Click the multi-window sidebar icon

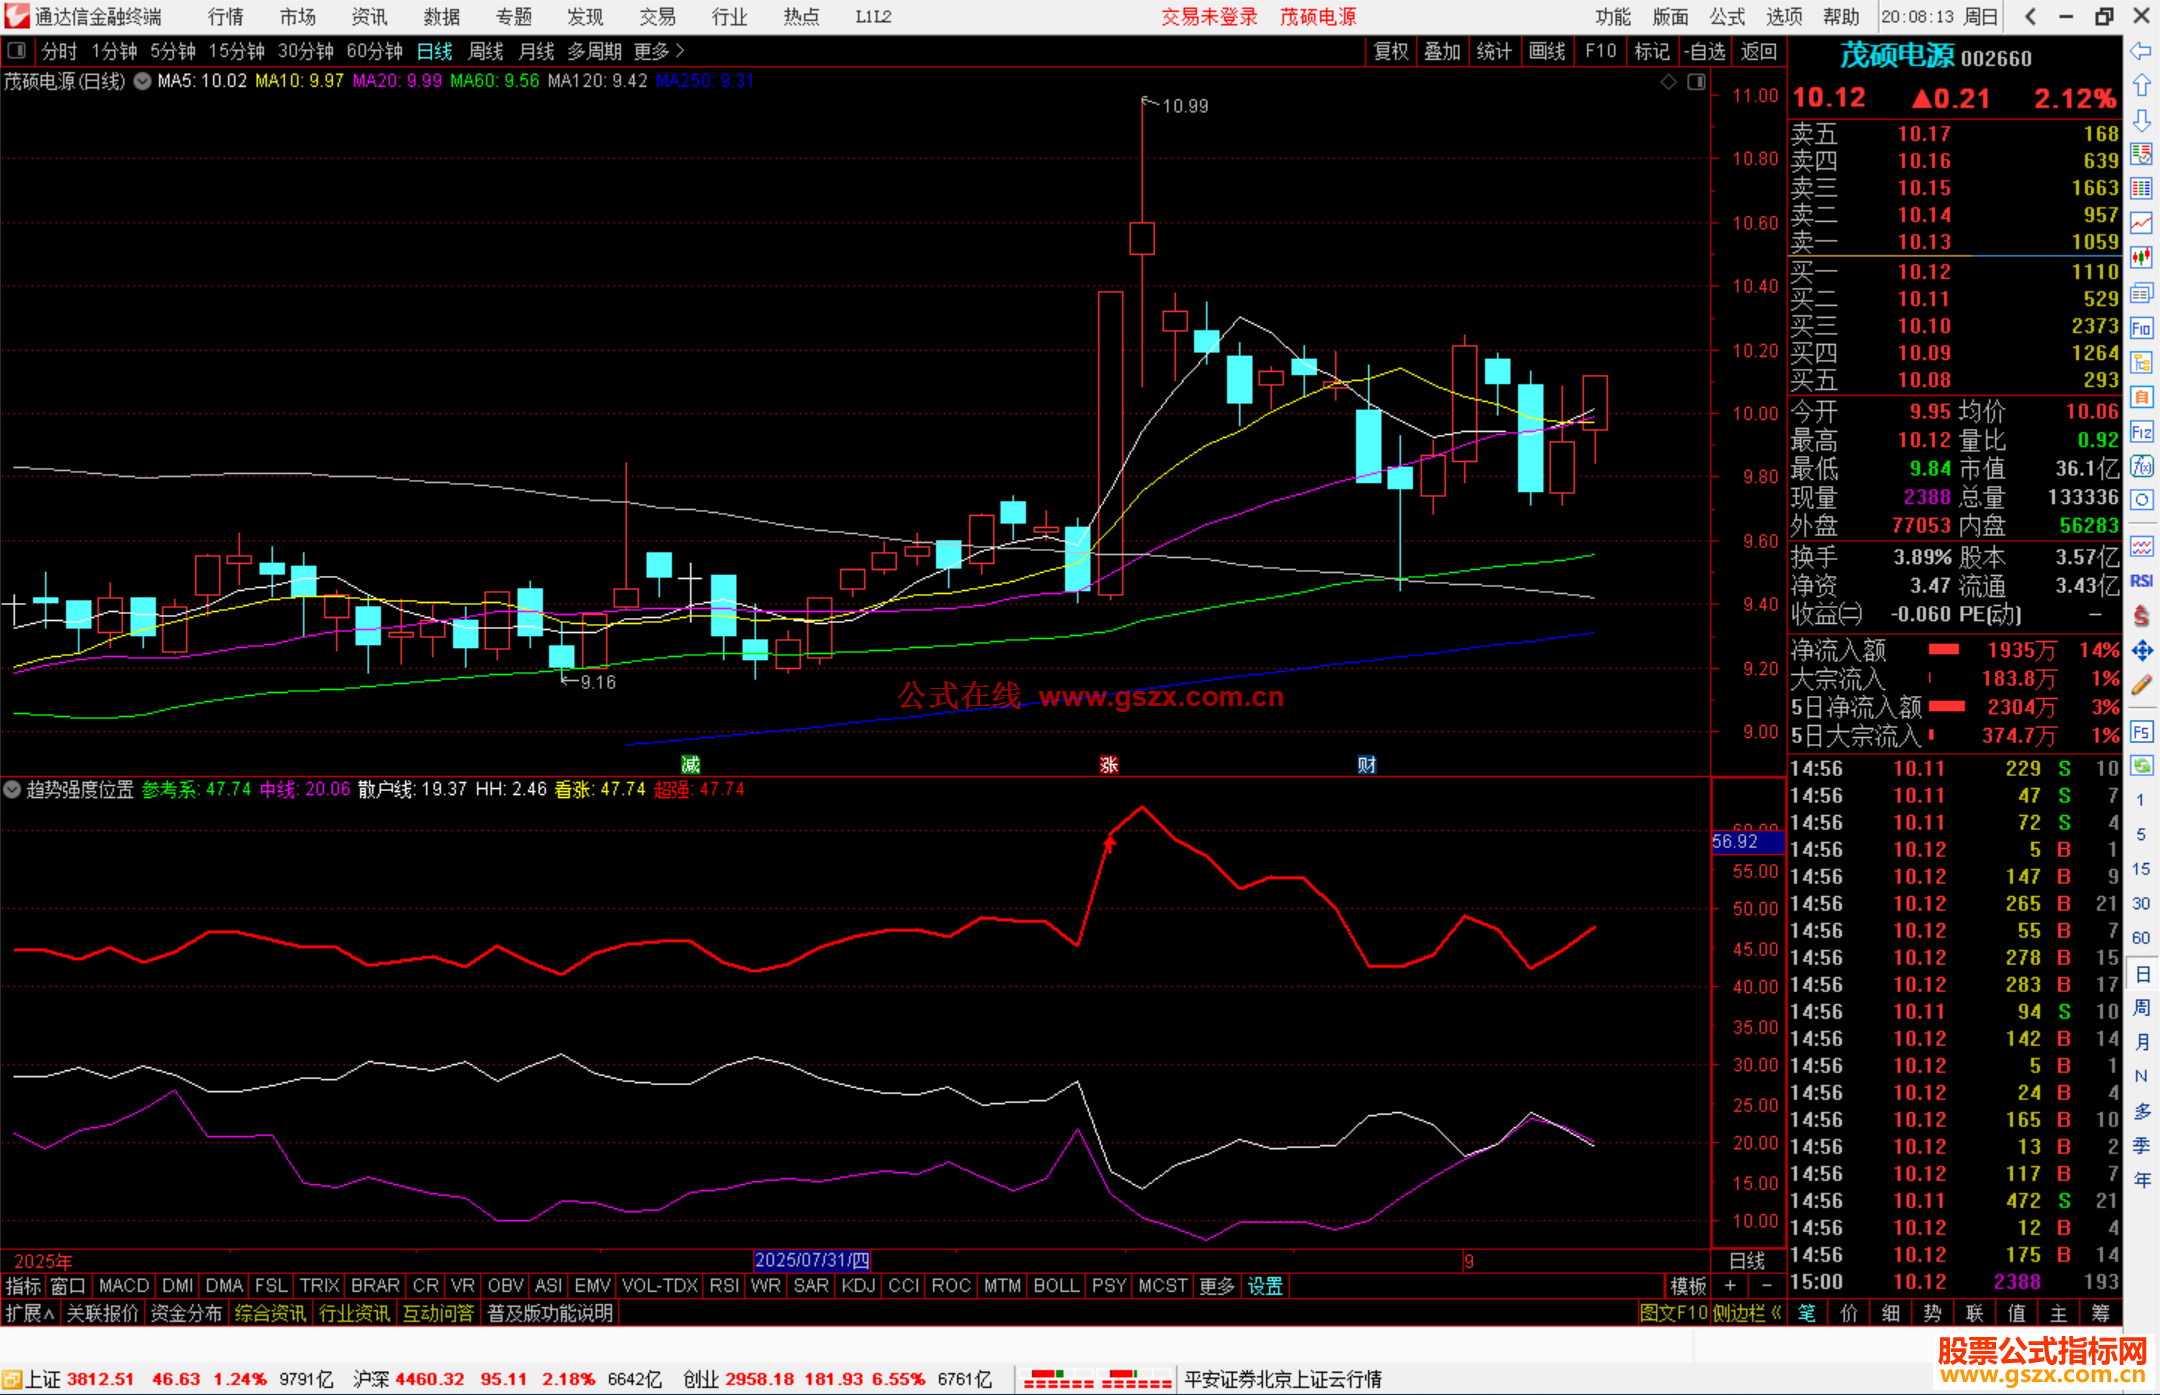pyautogui.click(x=2141, y=293)
